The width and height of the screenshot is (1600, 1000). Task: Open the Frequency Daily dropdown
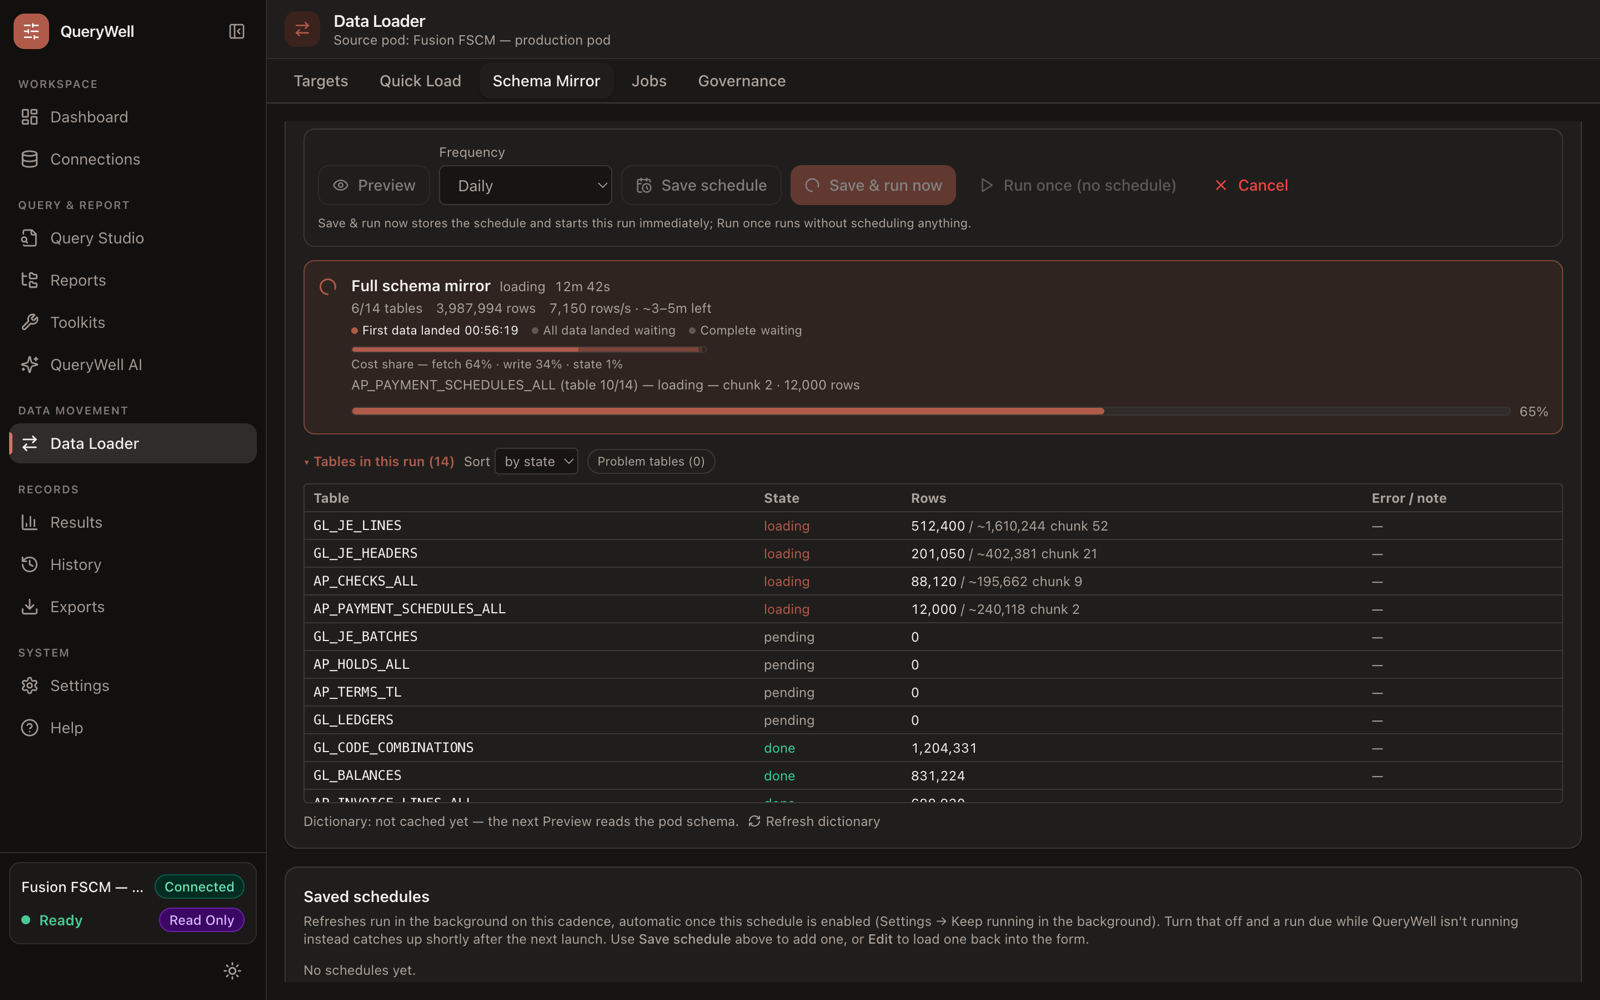525,185
